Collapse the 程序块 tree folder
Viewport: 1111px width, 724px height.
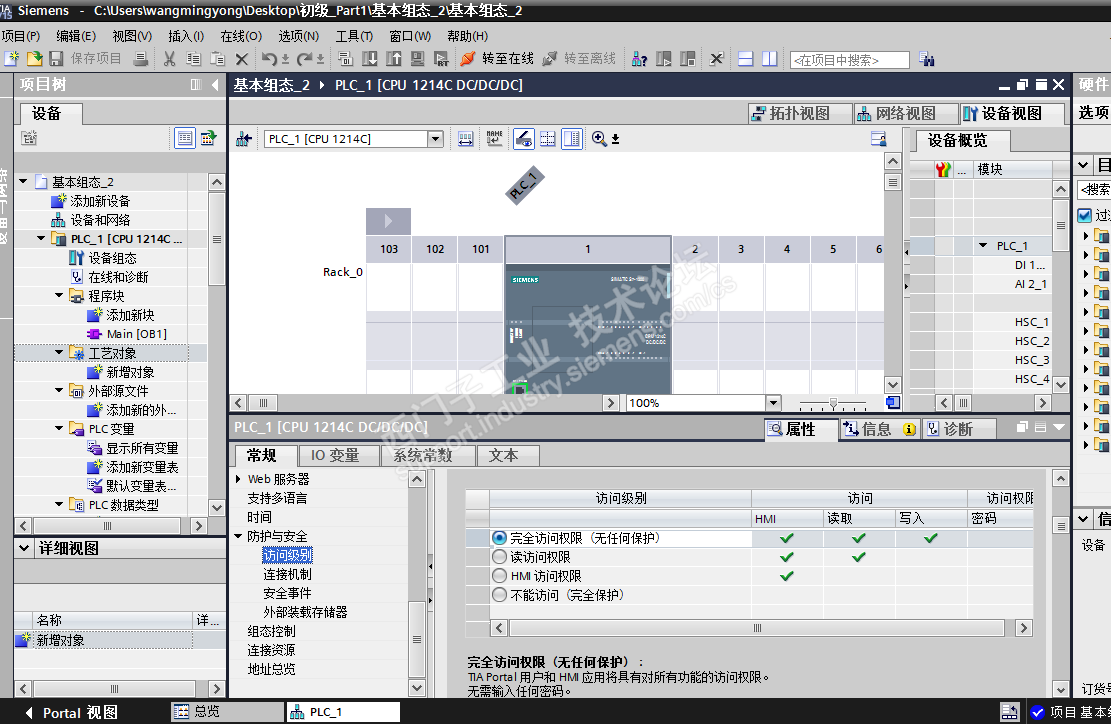59,295
